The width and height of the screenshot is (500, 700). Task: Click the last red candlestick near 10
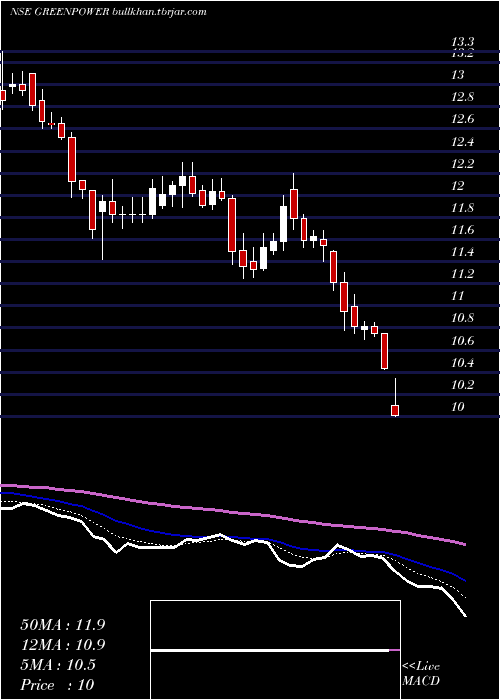(395, 410)
